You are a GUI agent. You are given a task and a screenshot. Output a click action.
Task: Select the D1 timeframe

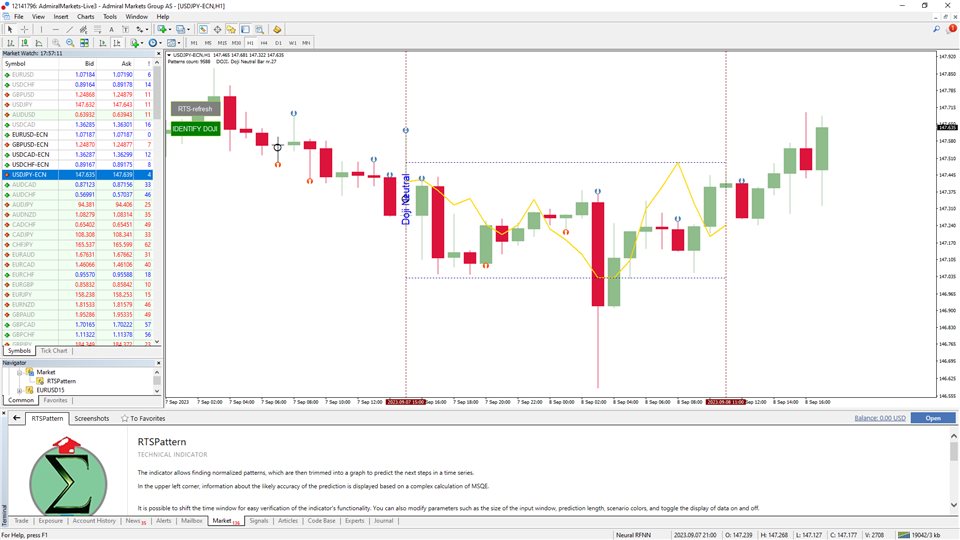click(278, 43)
